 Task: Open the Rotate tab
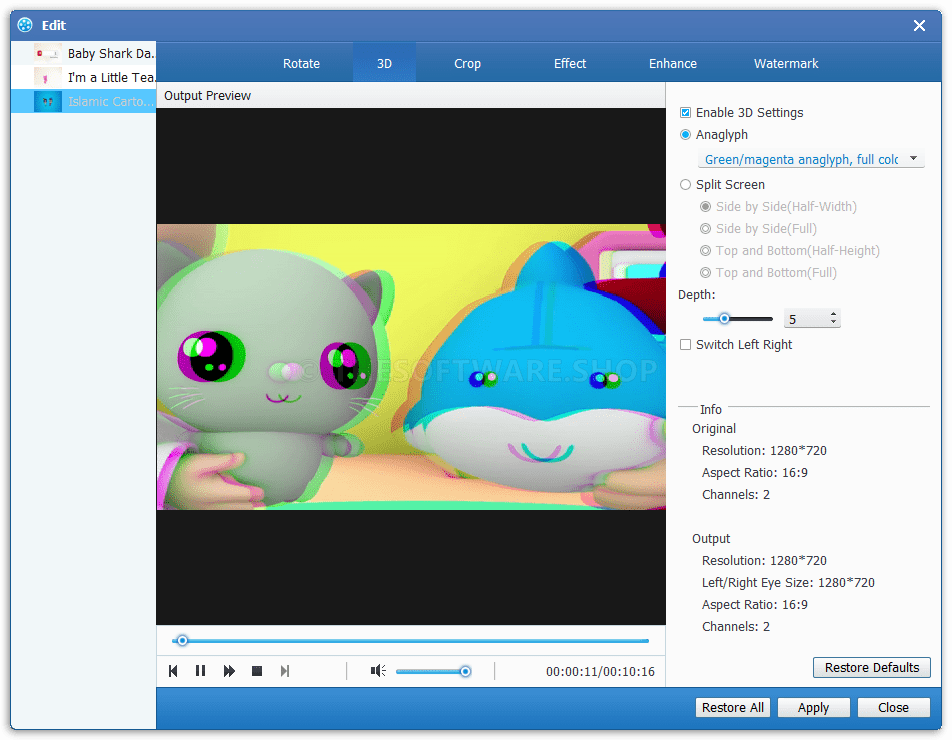(301, 63)
